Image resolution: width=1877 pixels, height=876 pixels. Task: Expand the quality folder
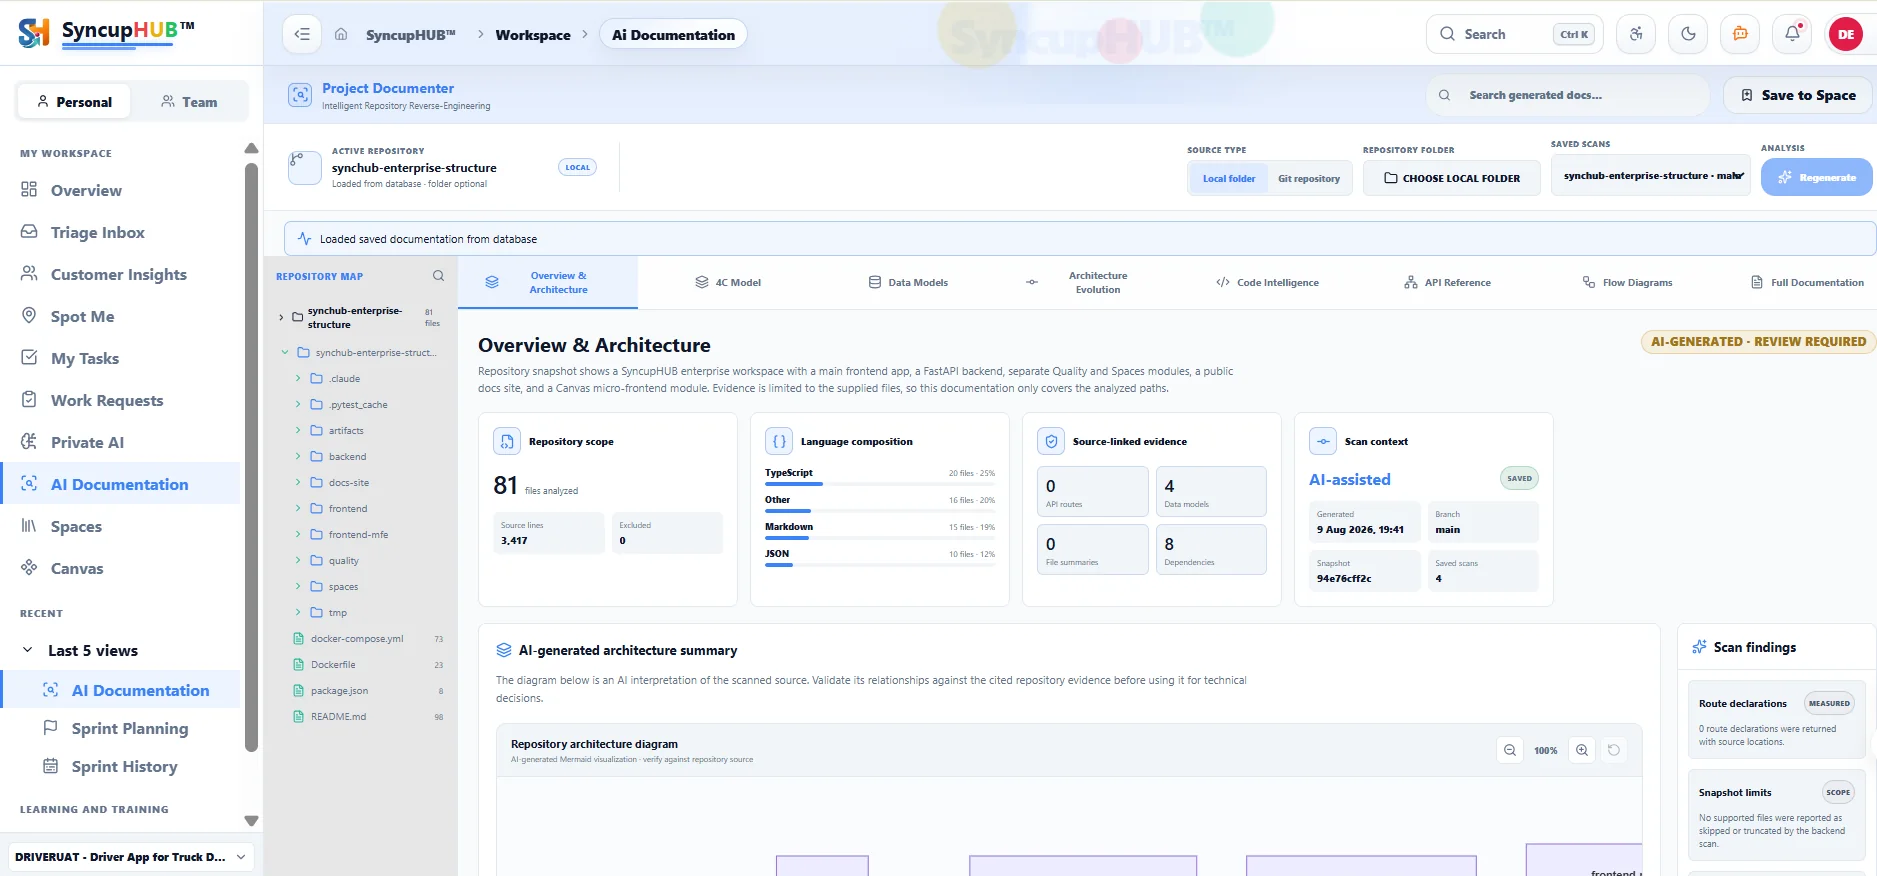click(x=298, y=560)
